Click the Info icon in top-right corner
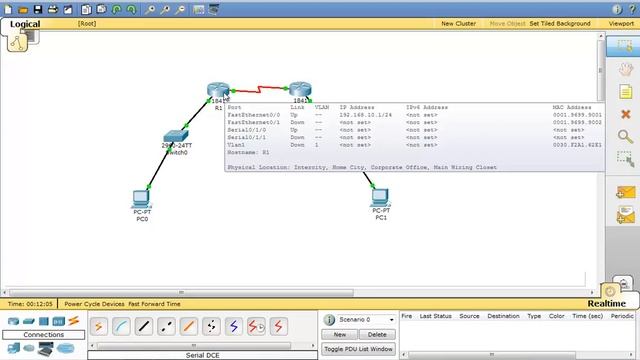This screenshot has width=640, height=360. point(617,9)
